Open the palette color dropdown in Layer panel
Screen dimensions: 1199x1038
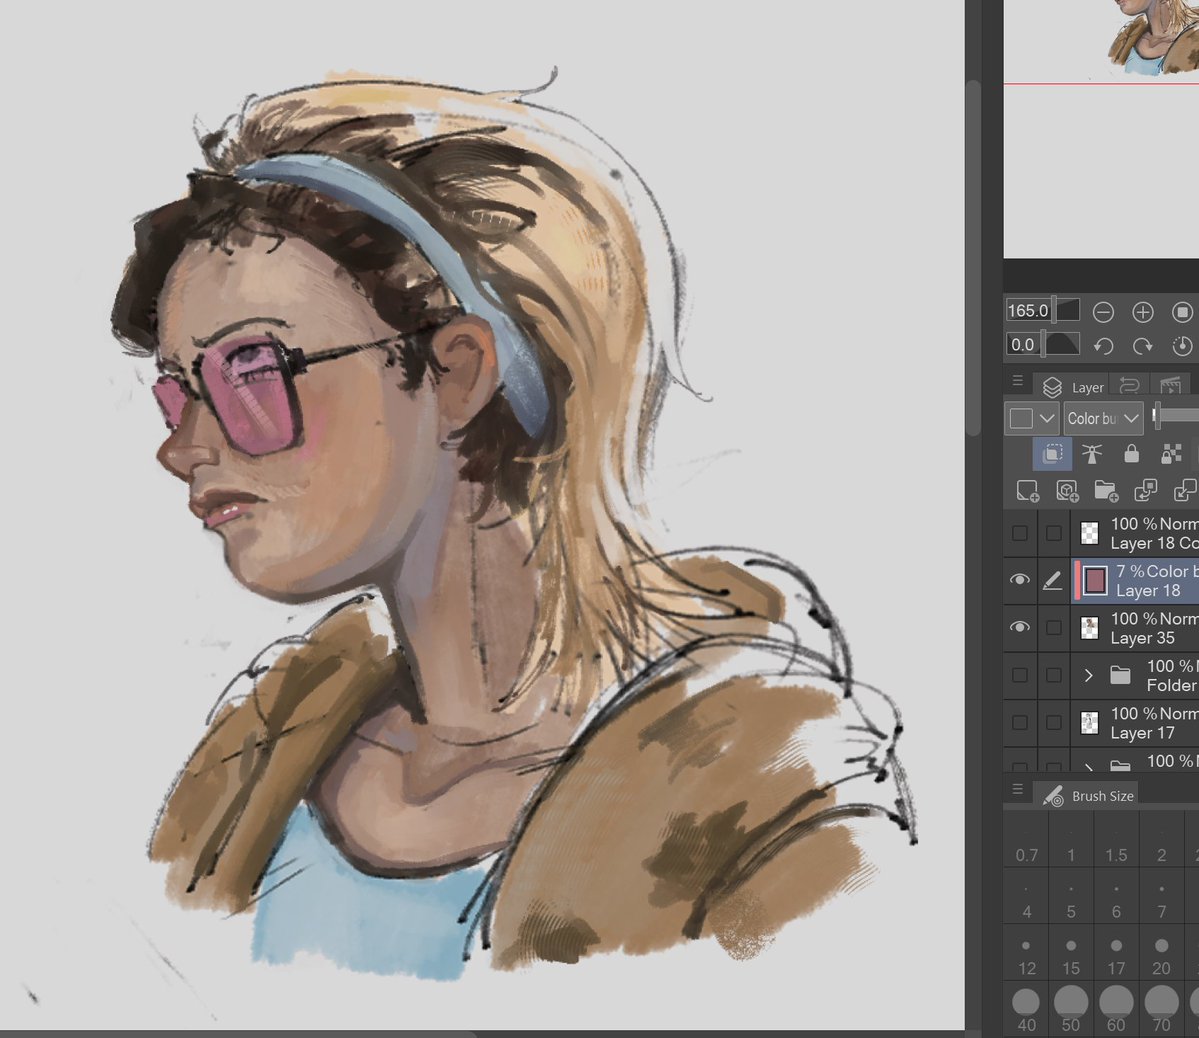point(1032,418)
